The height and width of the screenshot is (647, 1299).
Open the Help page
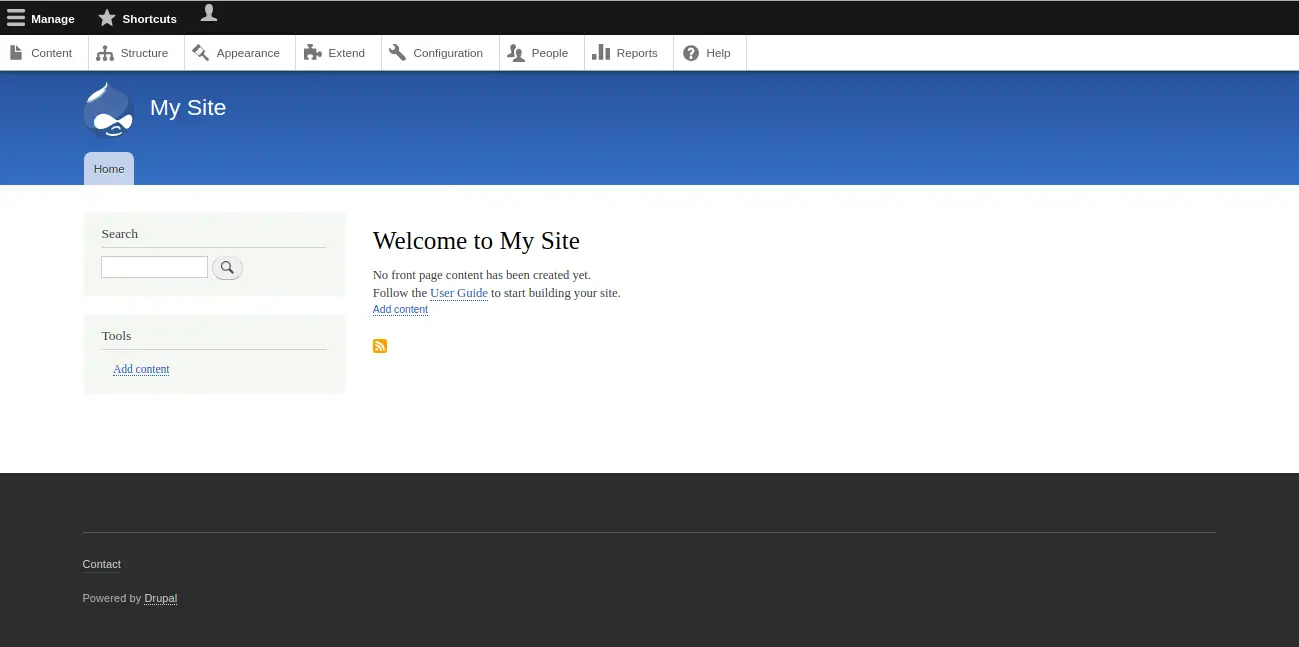(x=708, y=53)
